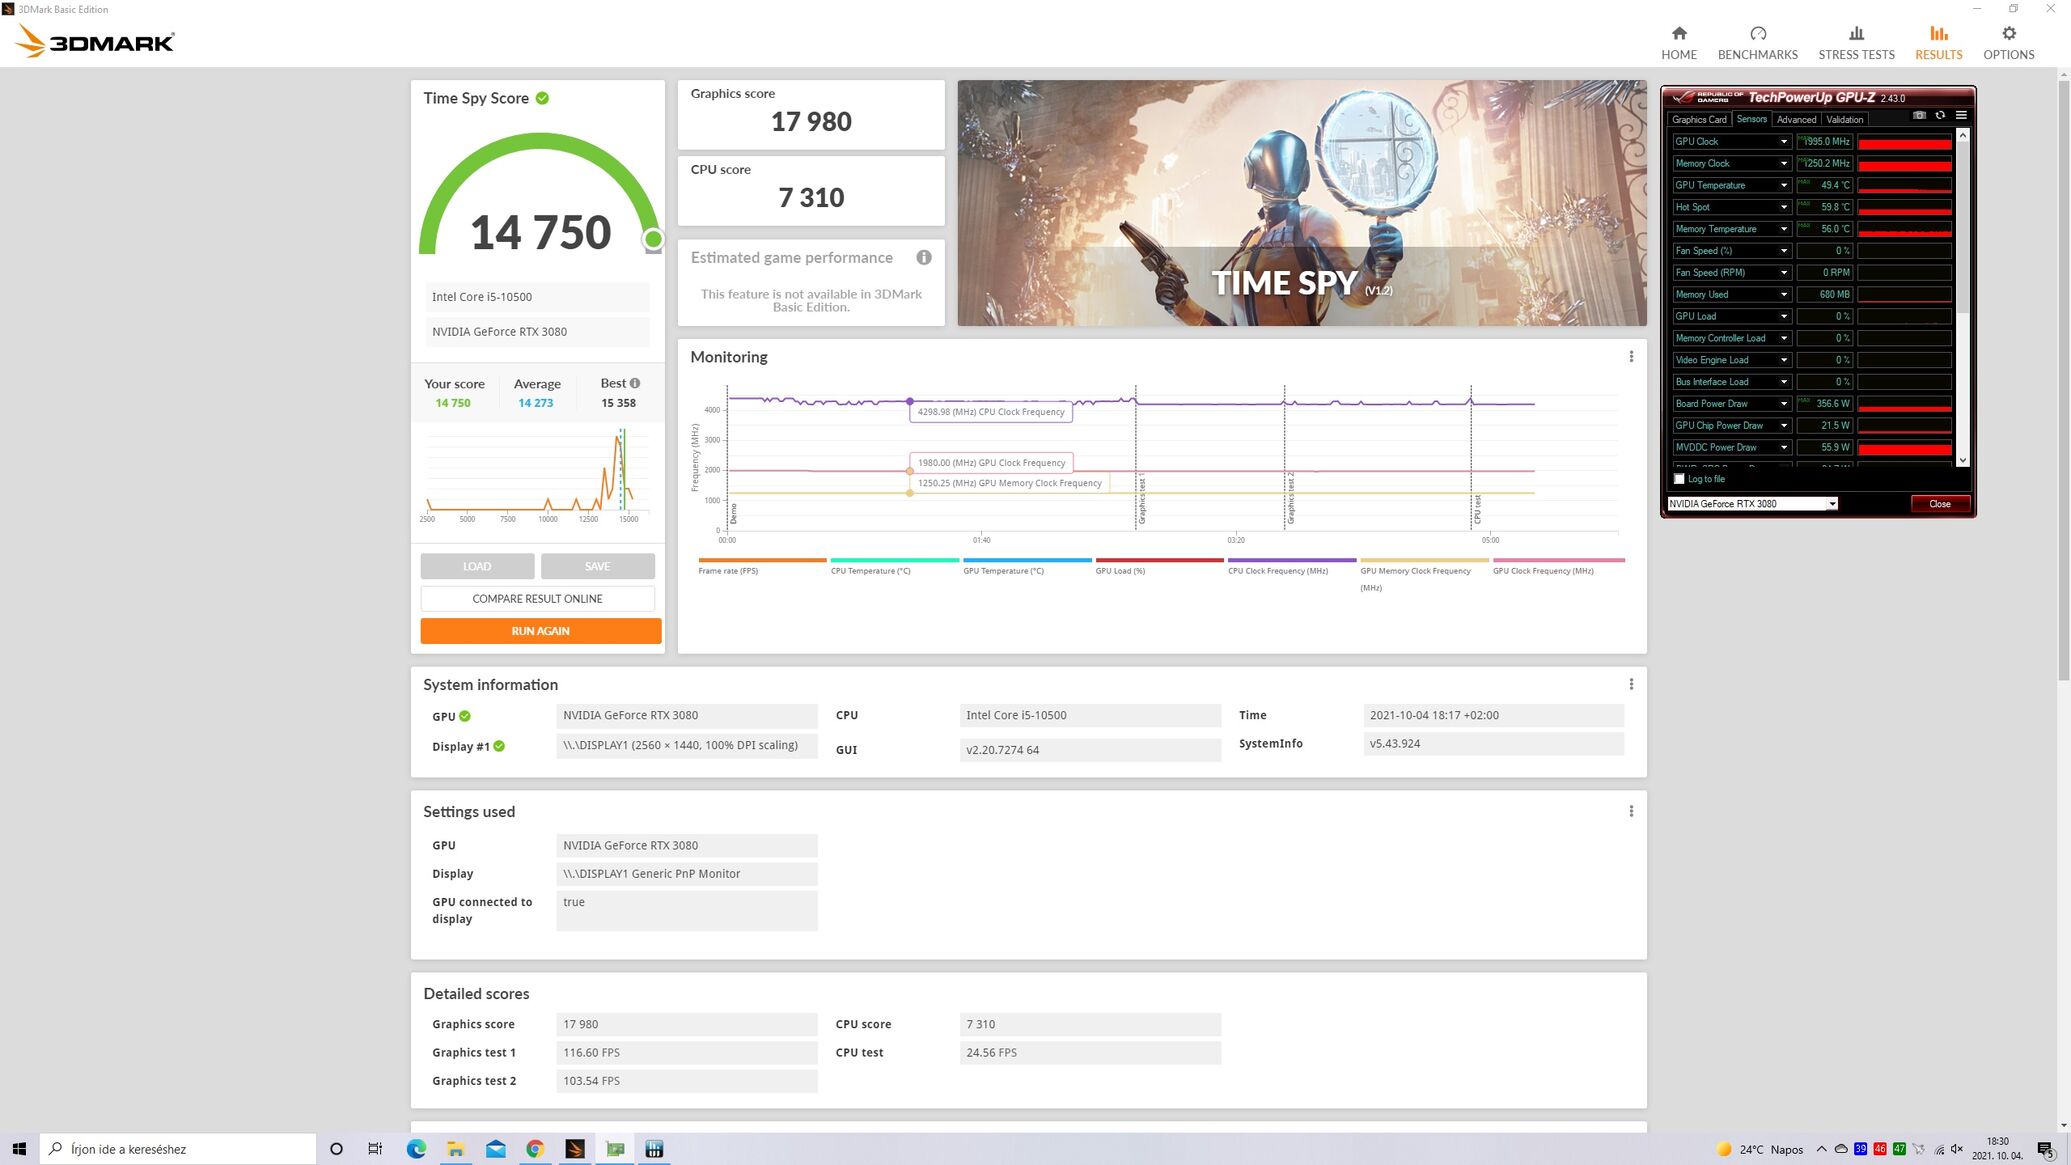Open network Wi-Fi tray icon
Viewport: 2071px width, 1165px height.
click(x=1939, y=1149)
